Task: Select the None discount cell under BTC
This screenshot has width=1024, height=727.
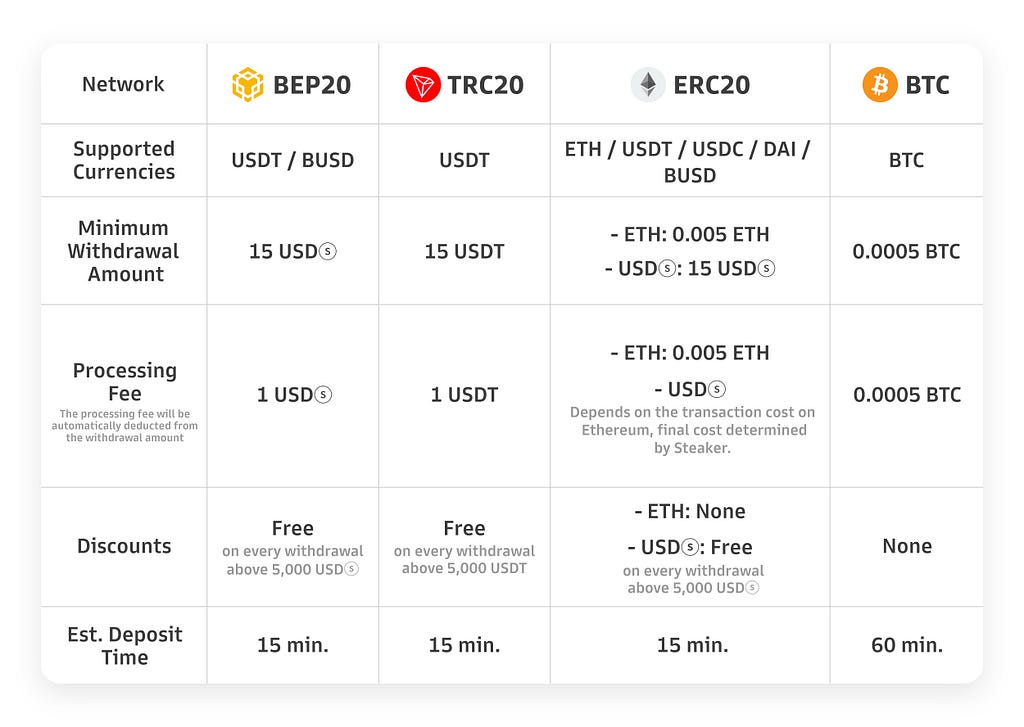Action: (x=906, y=546)
